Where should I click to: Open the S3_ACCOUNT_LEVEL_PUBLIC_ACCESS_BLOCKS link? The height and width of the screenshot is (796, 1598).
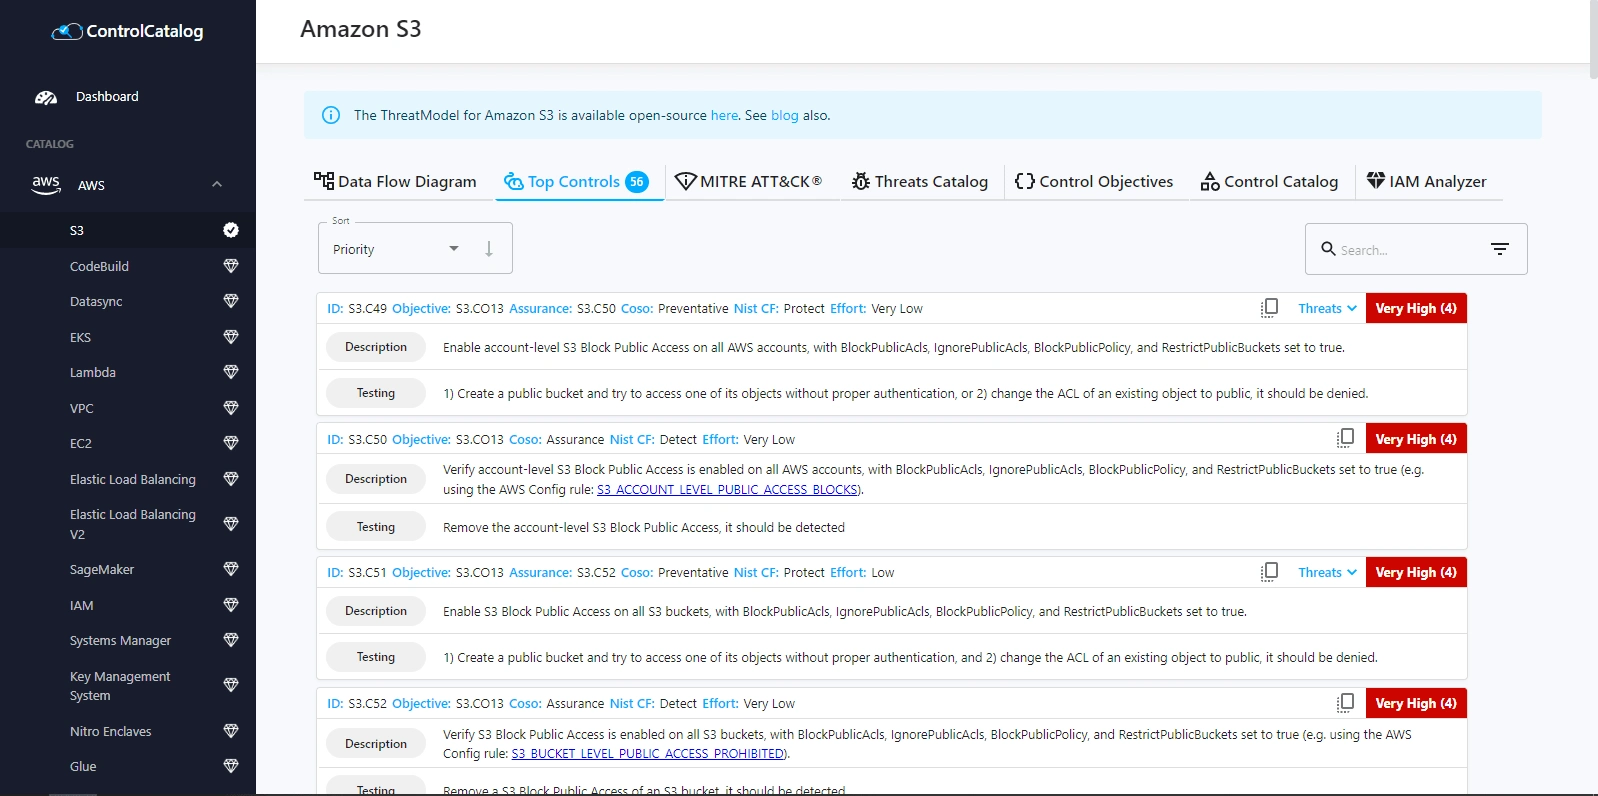coord(727,490)
